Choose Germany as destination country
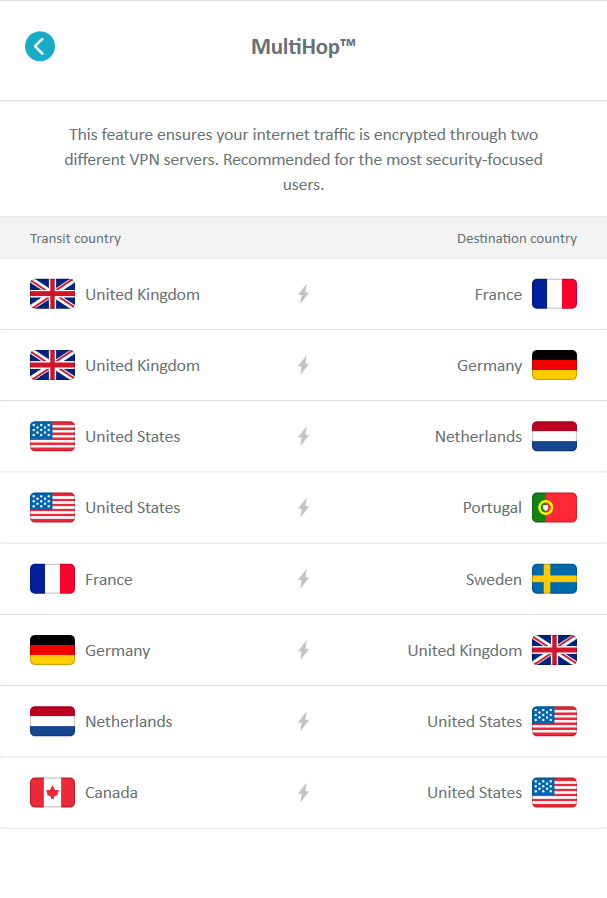607x898 pixels. (489, 365)
